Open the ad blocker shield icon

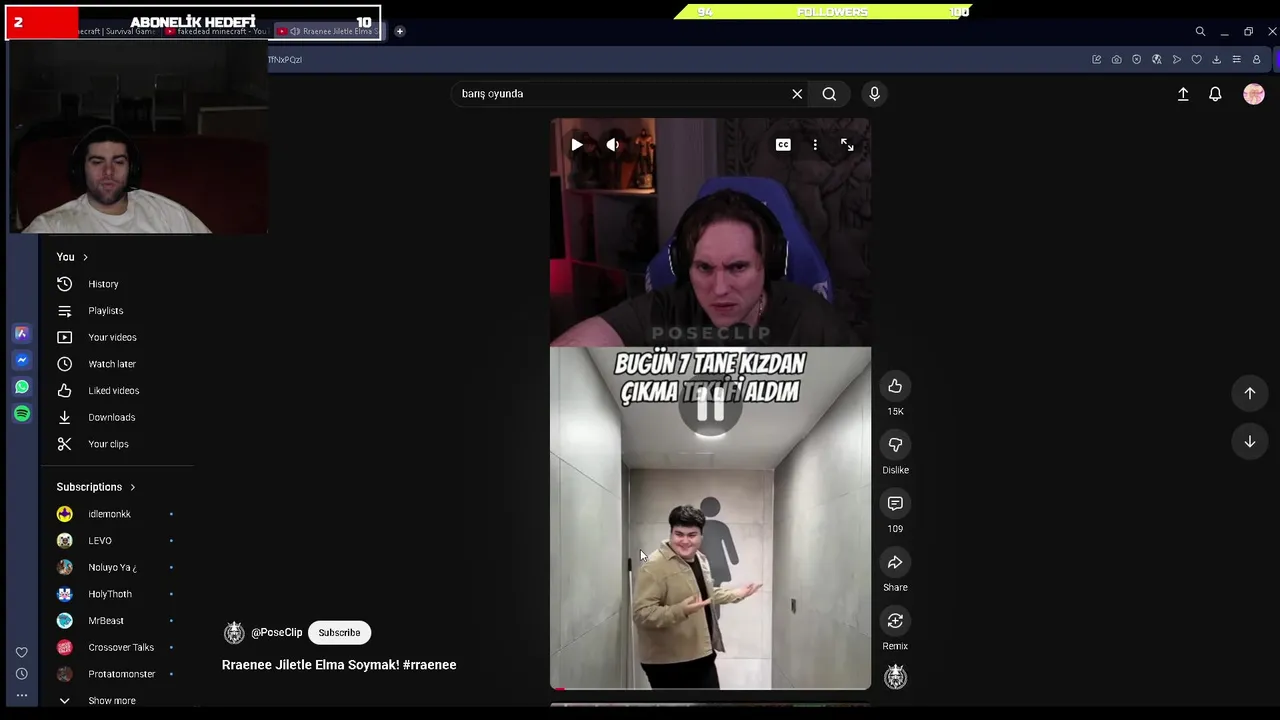[1136, 60]
